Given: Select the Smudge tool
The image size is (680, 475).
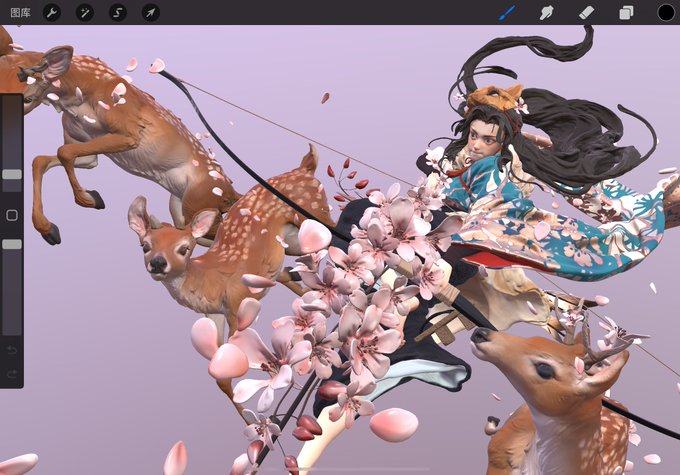Looking at the screenshot, I should point(546,13).
